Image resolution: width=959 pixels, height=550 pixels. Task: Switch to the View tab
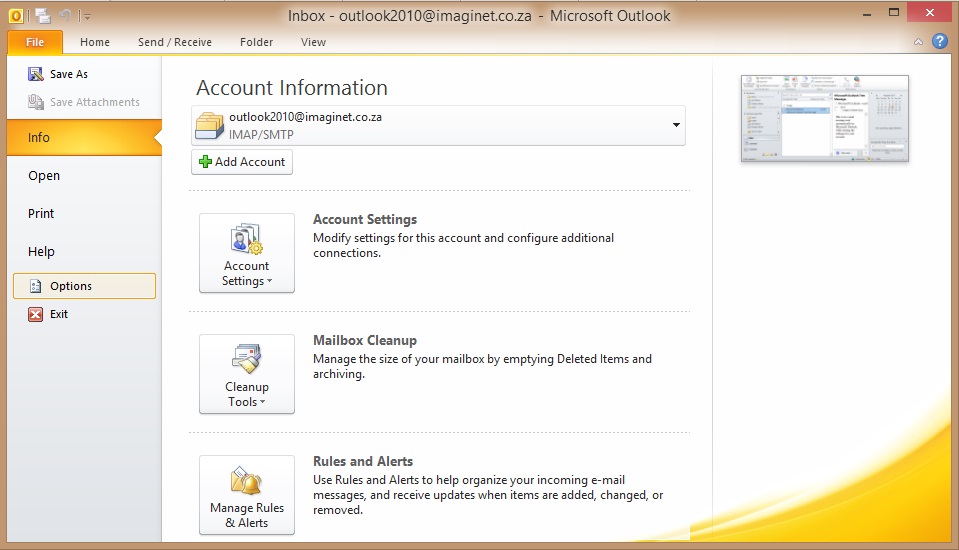tap(313, 42)
